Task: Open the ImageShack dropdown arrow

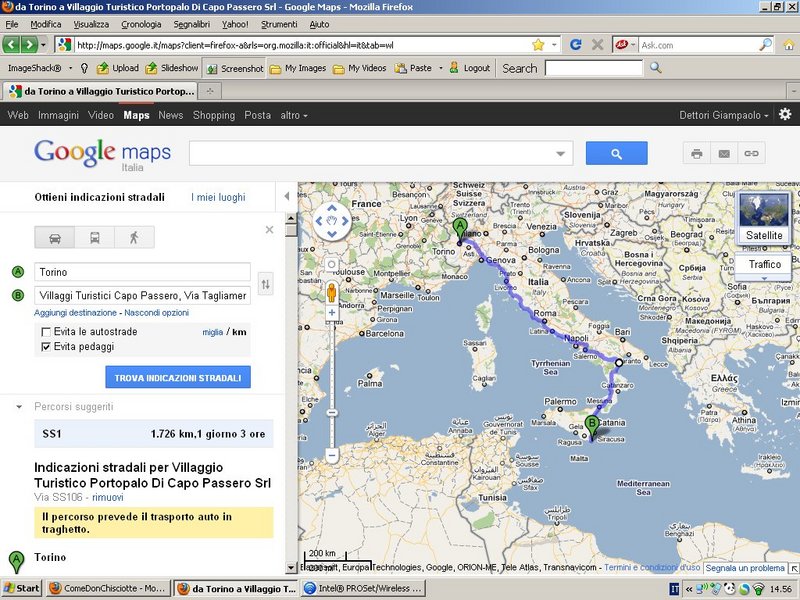Action: pos(70,68)
